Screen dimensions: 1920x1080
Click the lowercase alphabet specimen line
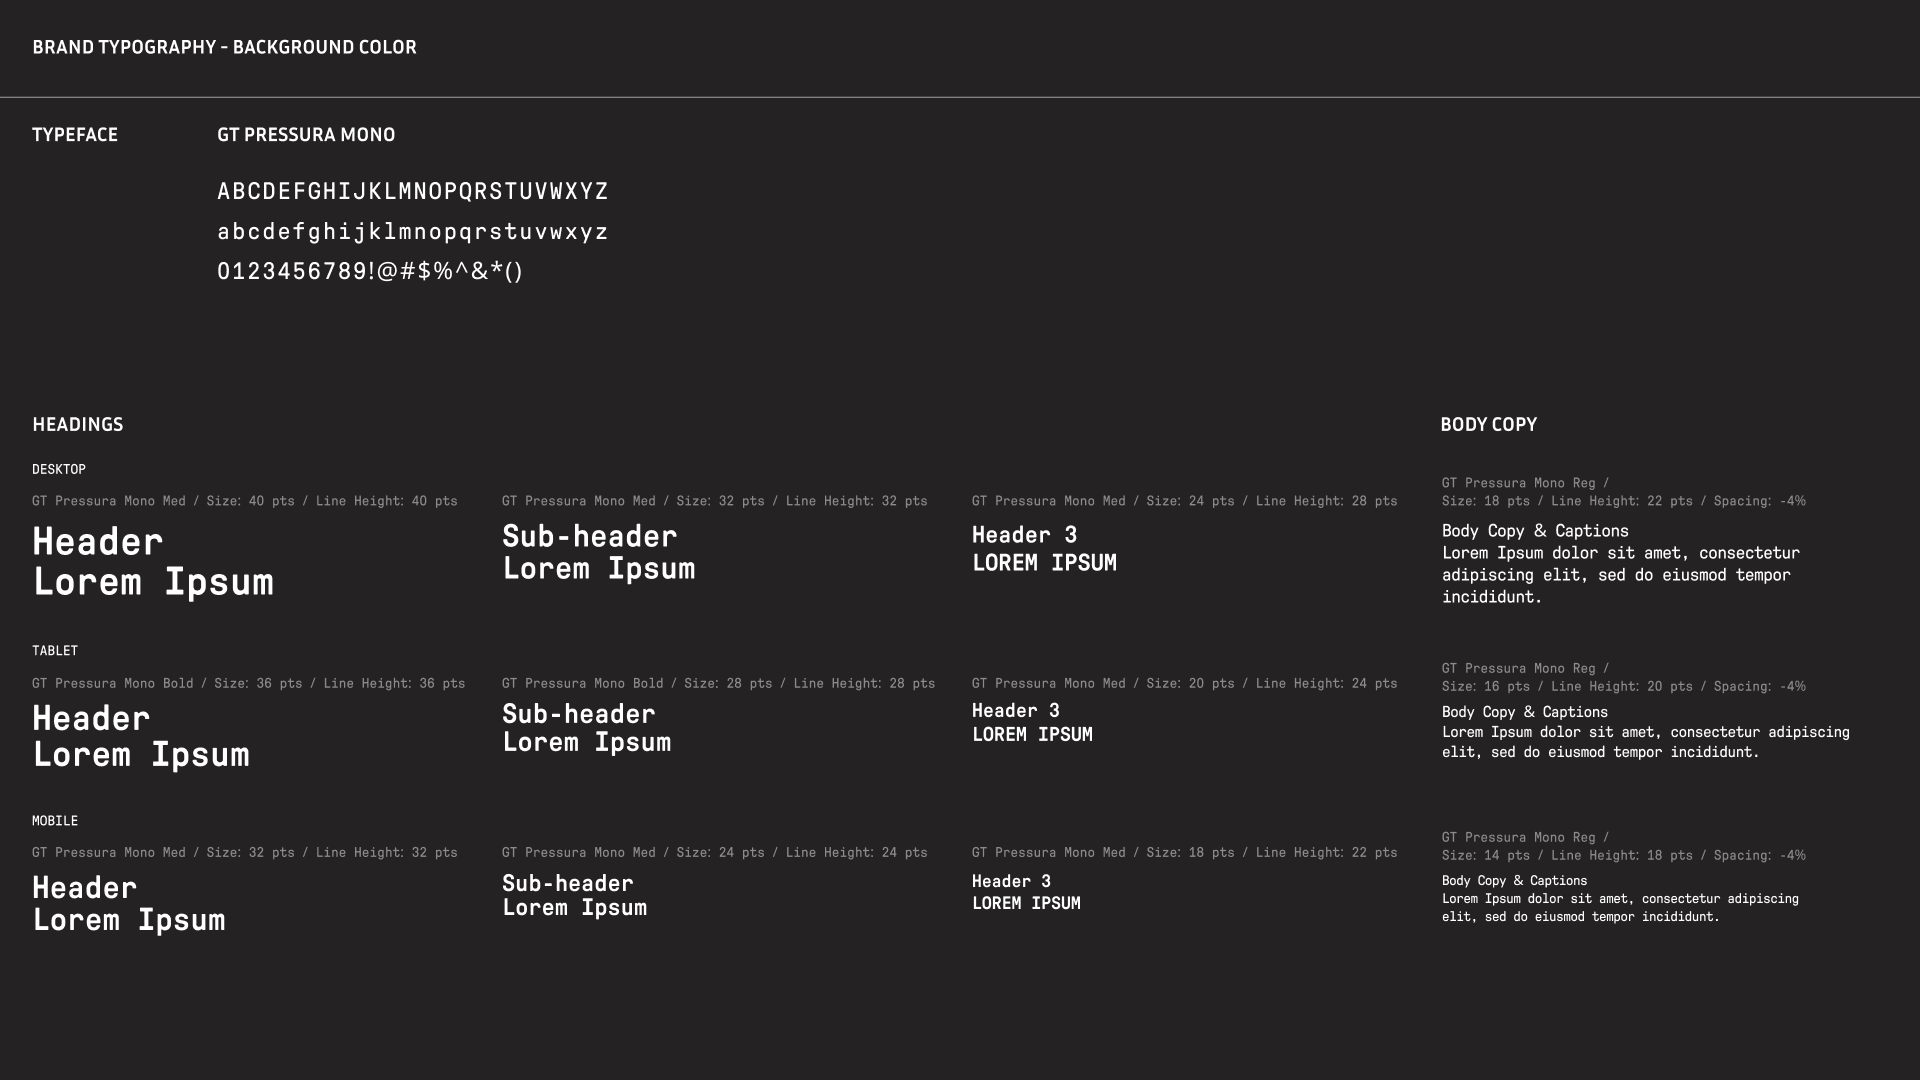point(412,232)
